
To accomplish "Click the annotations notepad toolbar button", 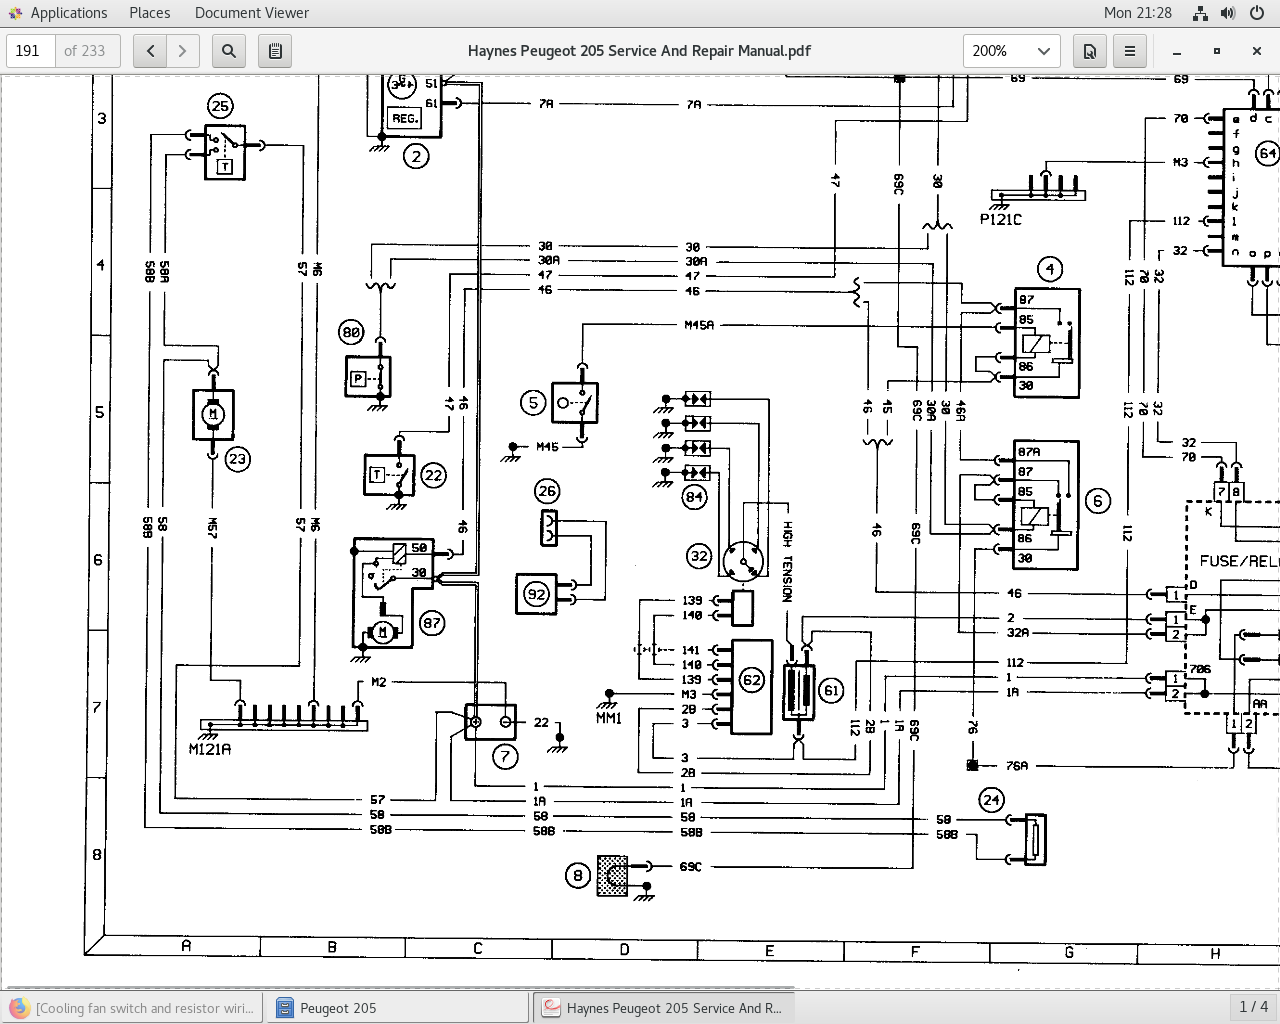I will coord(275,51).
